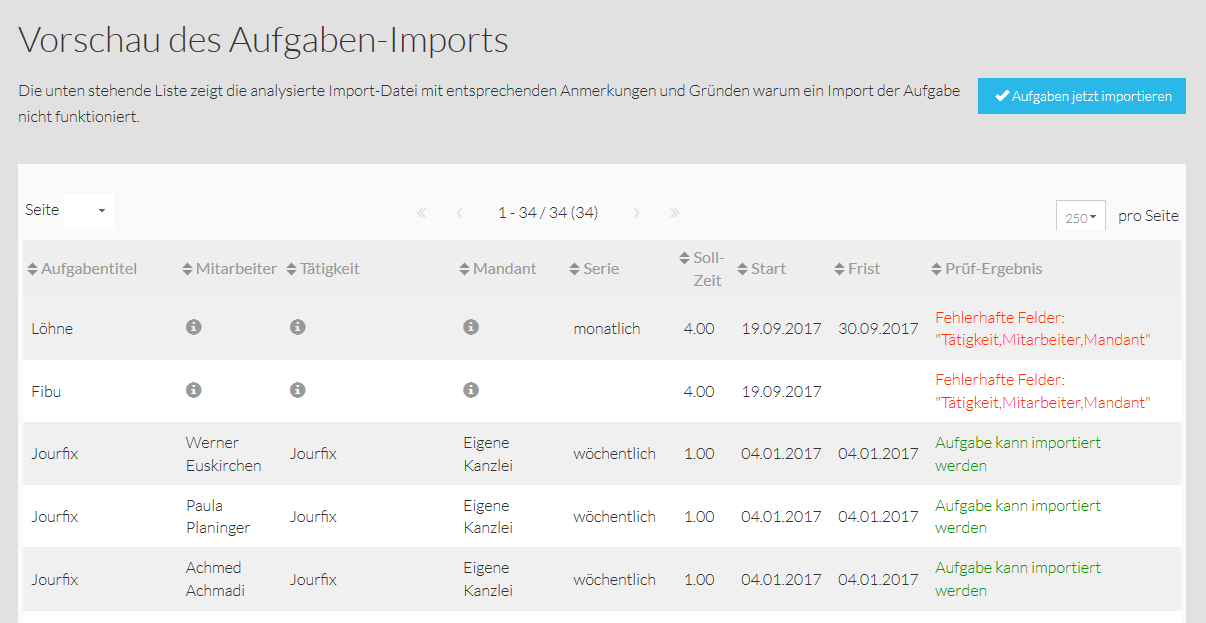Viewport: 1206px width, 623px height.
Task: Go to next page arrow
Action: coord(637,213)
